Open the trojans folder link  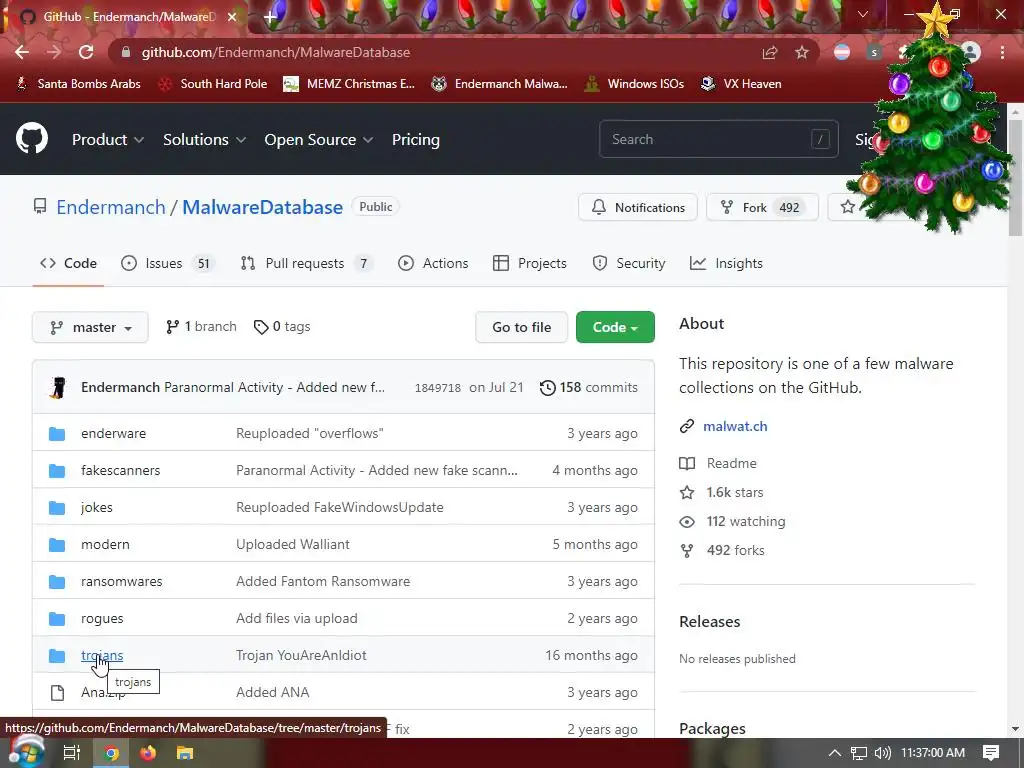pos(102,655)
